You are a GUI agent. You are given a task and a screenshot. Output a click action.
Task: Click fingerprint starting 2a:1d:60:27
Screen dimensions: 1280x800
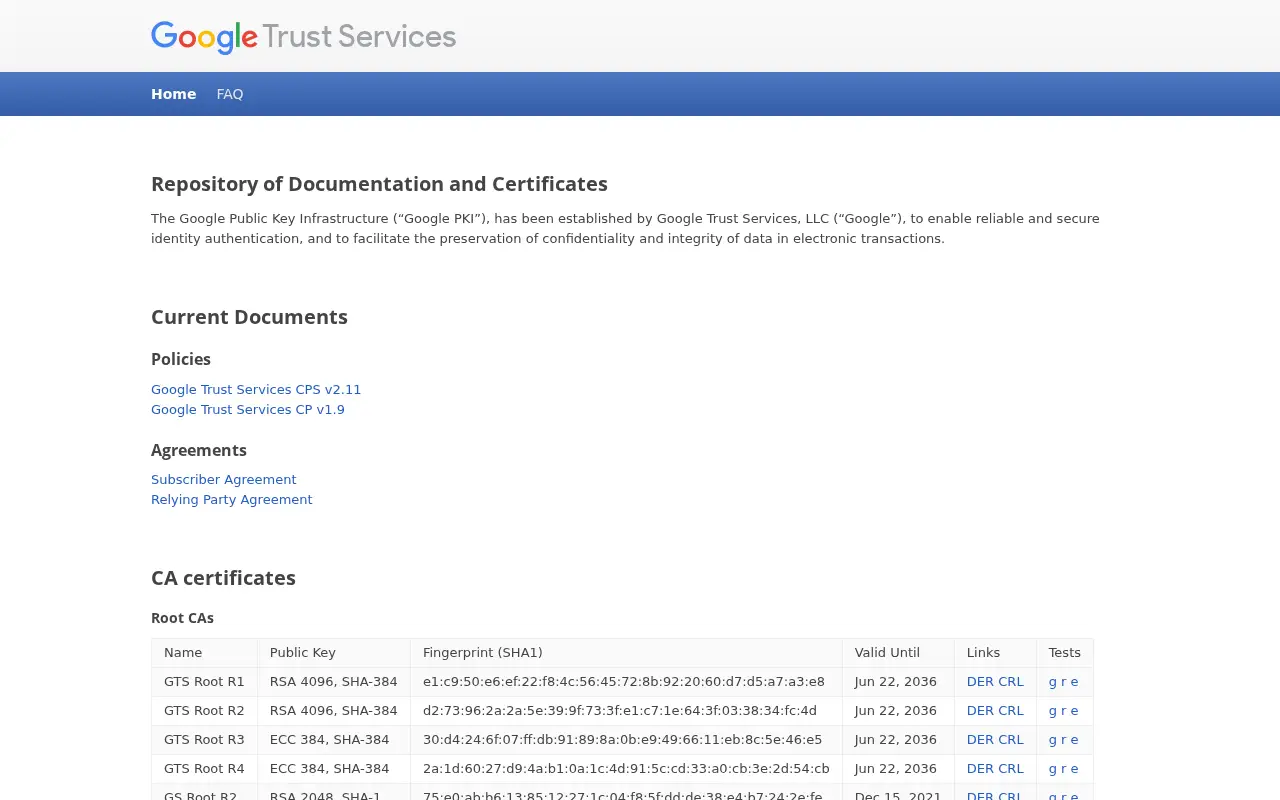click(626, 769)
